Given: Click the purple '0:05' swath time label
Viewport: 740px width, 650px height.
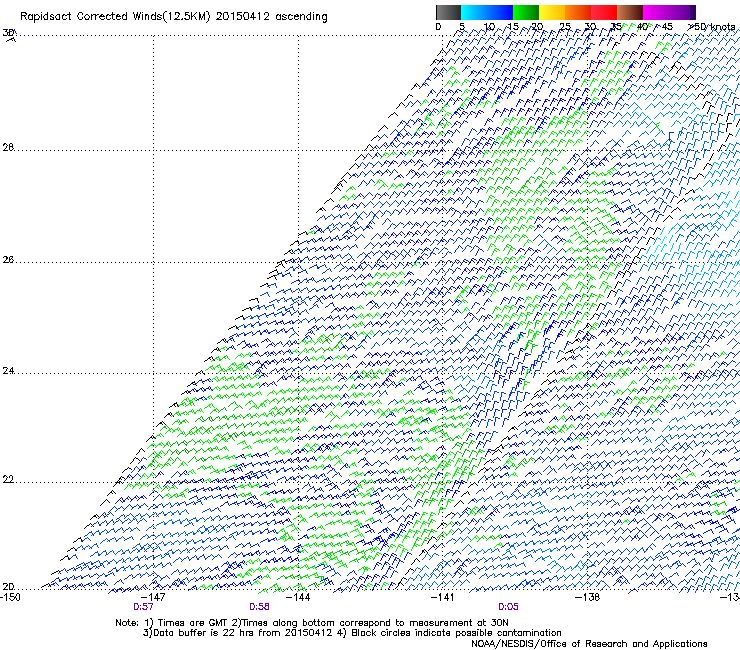Looking at the screenshot, I should pyautogui.click(x=508, y=607).
